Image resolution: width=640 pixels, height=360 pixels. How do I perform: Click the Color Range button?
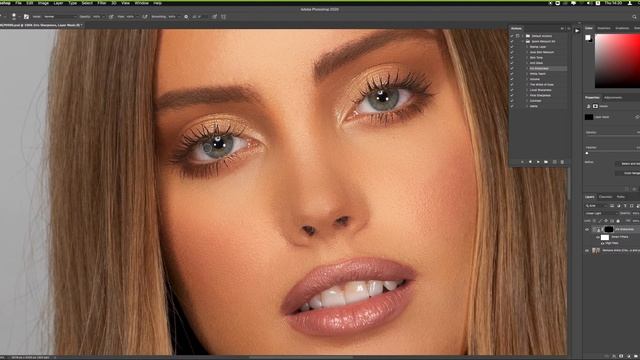628,173
